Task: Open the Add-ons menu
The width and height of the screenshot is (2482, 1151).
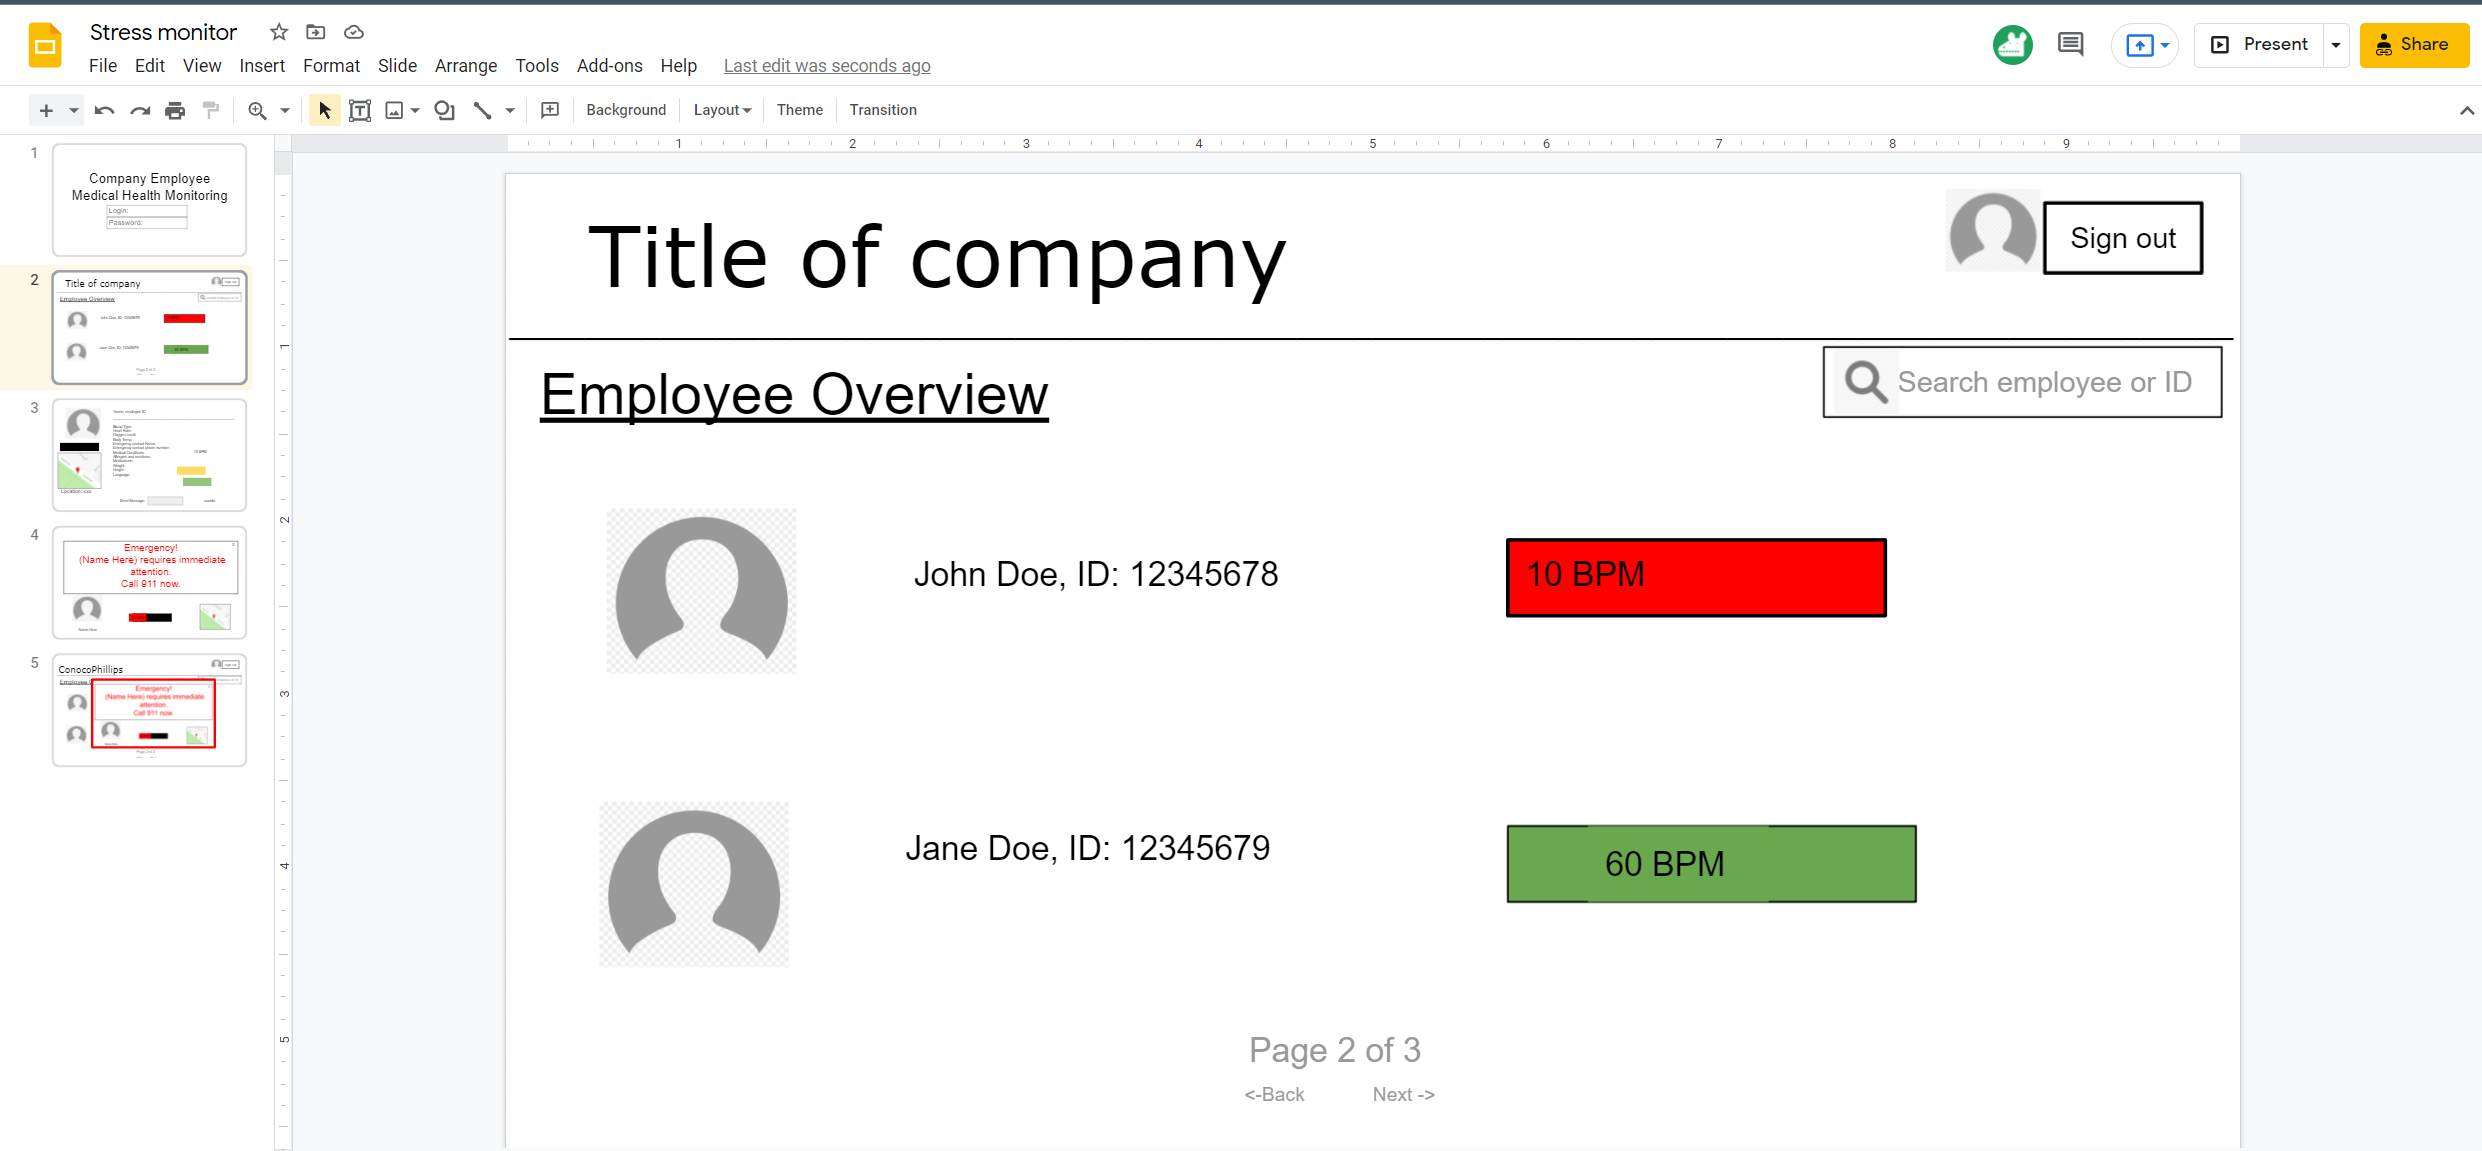Action: (x=609, y=66)
